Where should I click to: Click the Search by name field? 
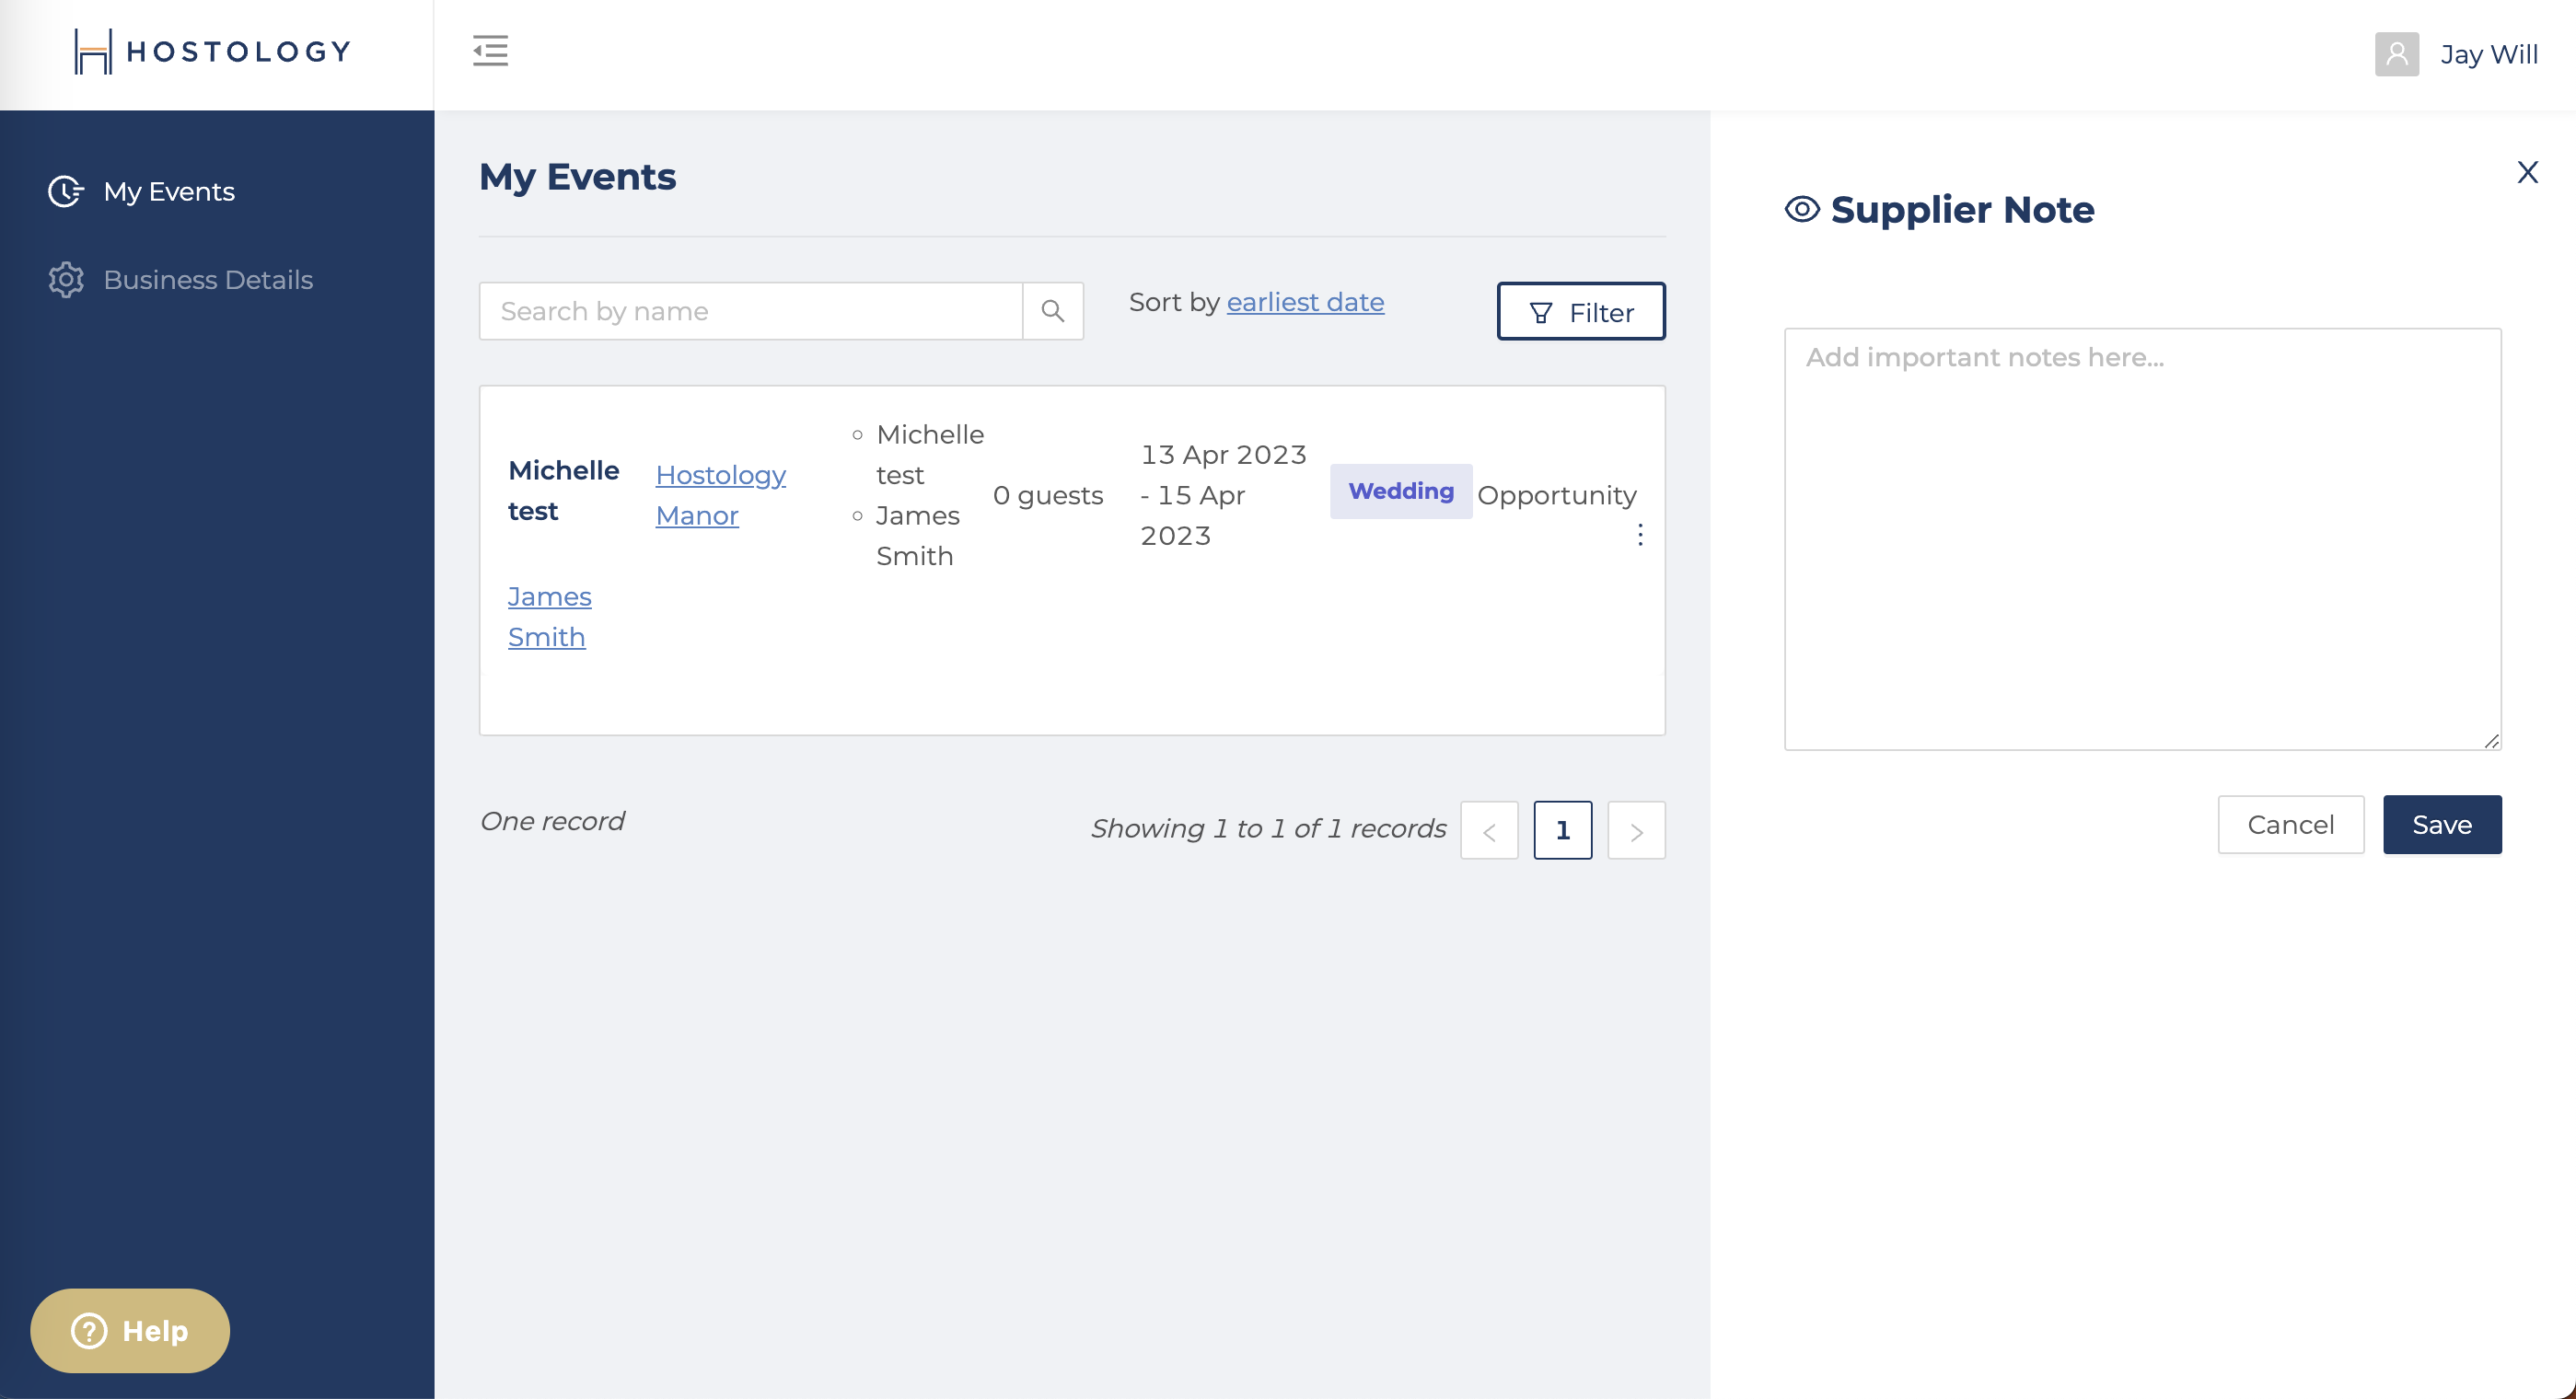click(x=750, y=311)
